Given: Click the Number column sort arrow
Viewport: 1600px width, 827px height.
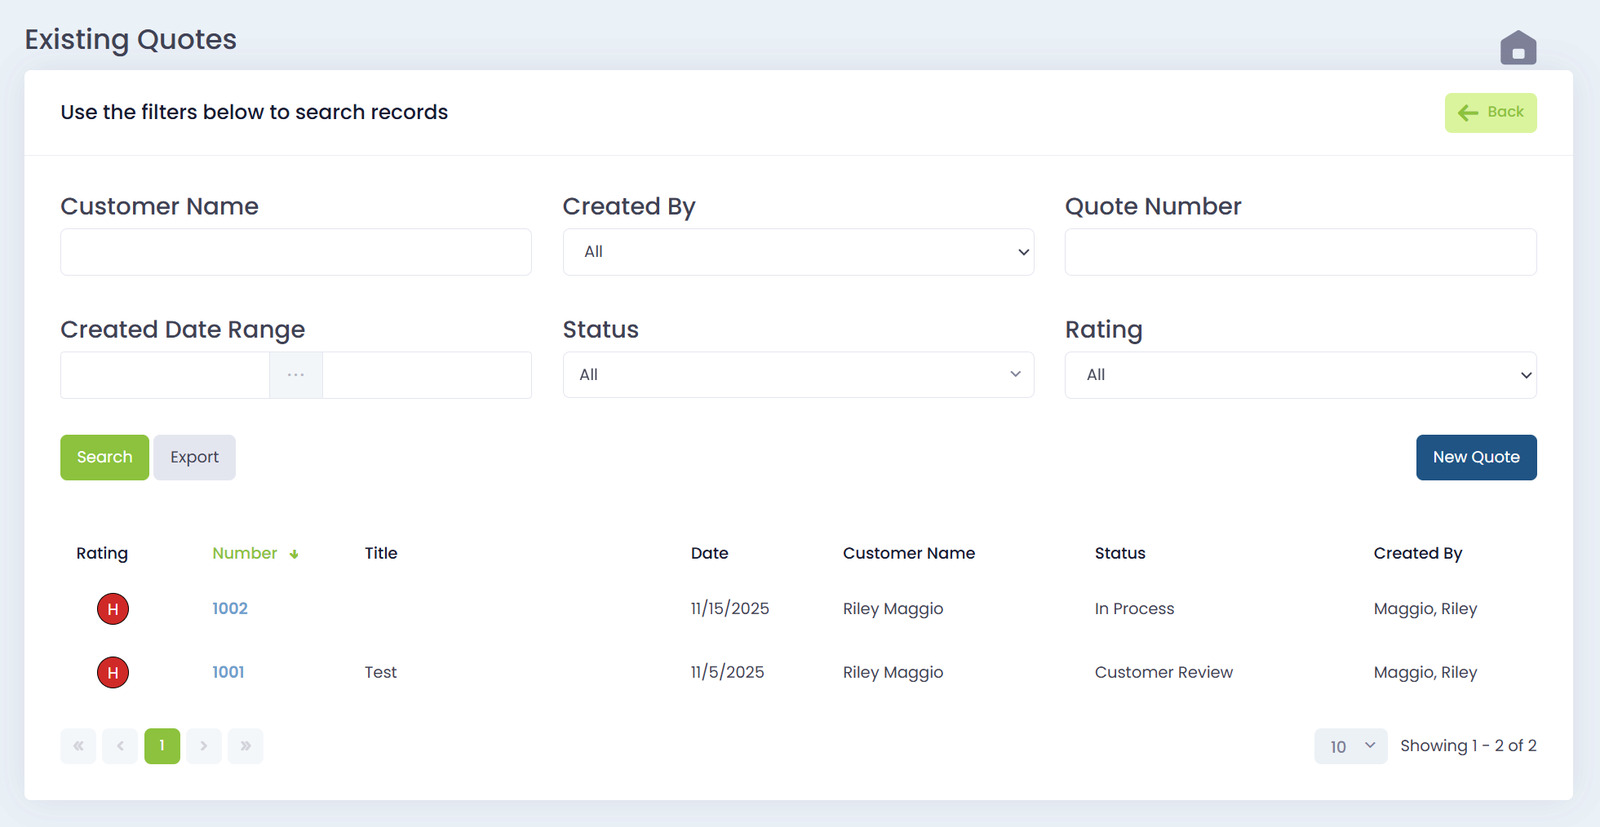Looking at the screenshot, I should 294,554.
